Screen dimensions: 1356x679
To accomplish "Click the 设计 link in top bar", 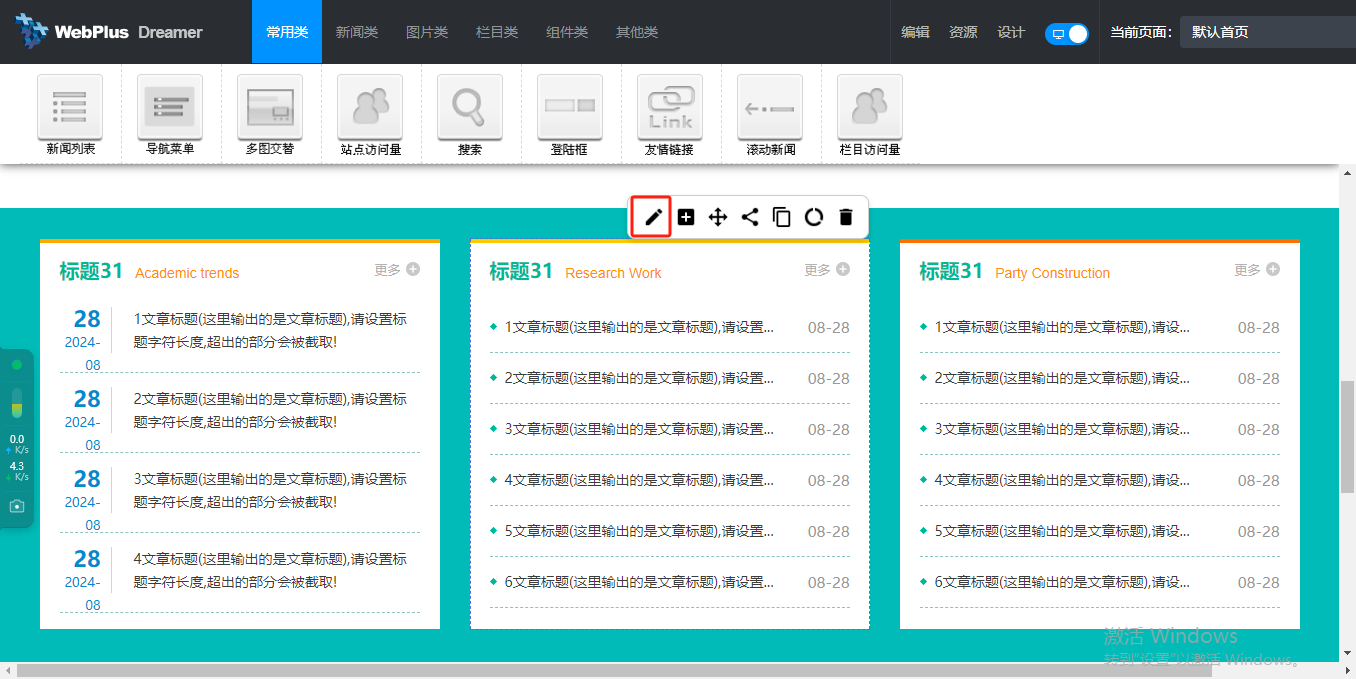I will pyautogui.click(x=1011, y=32).
